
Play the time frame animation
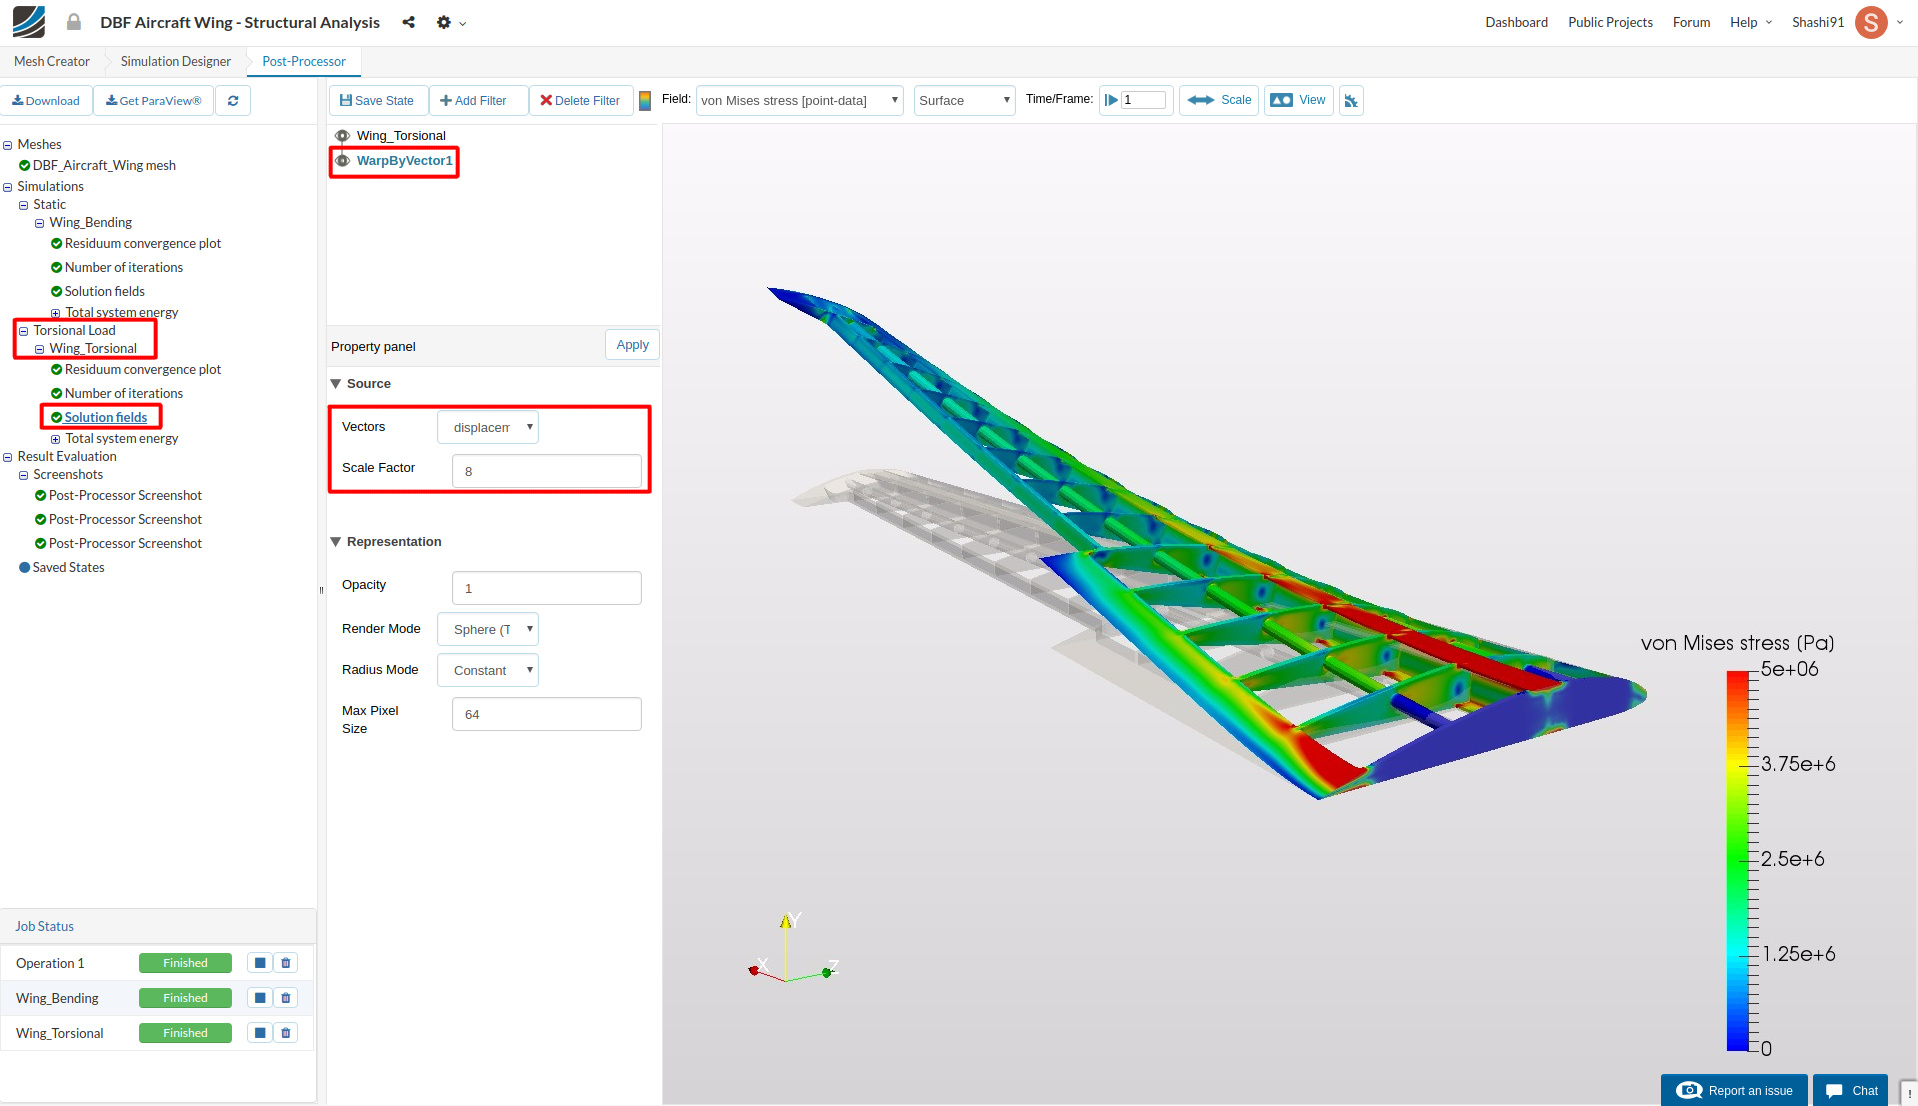1111,100
